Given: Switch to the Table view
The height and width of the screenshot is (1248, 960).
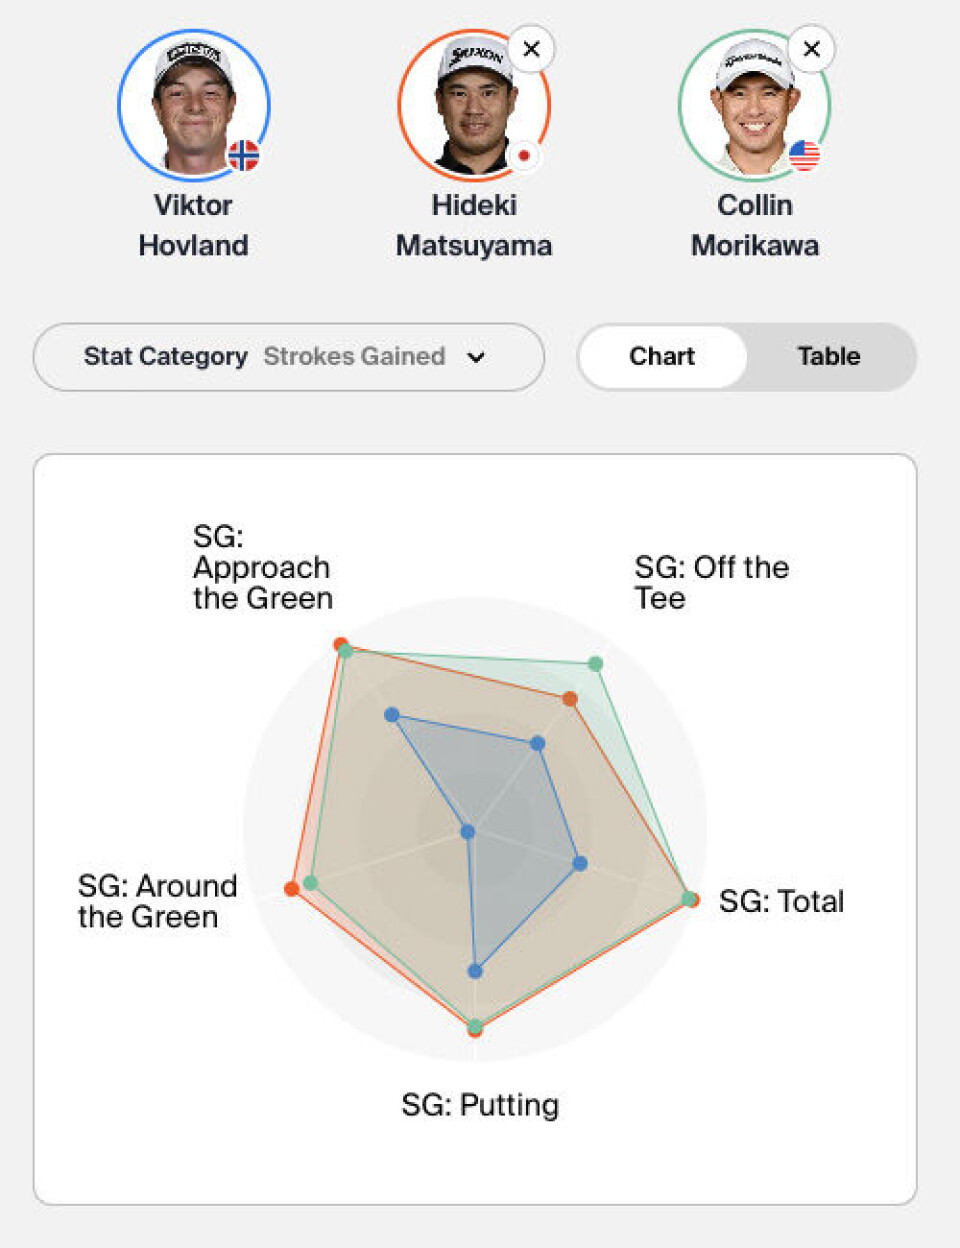Looking at the screenshot, I should 829,356.
